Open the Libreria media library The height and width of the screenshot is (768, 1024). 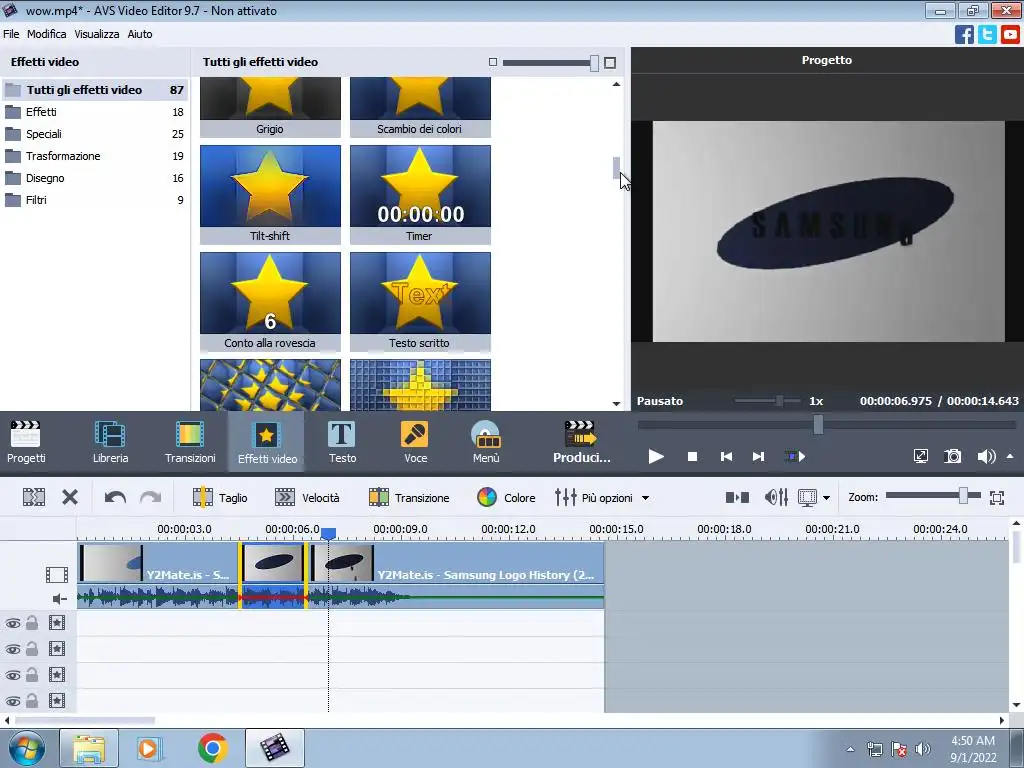pos(110,442)
